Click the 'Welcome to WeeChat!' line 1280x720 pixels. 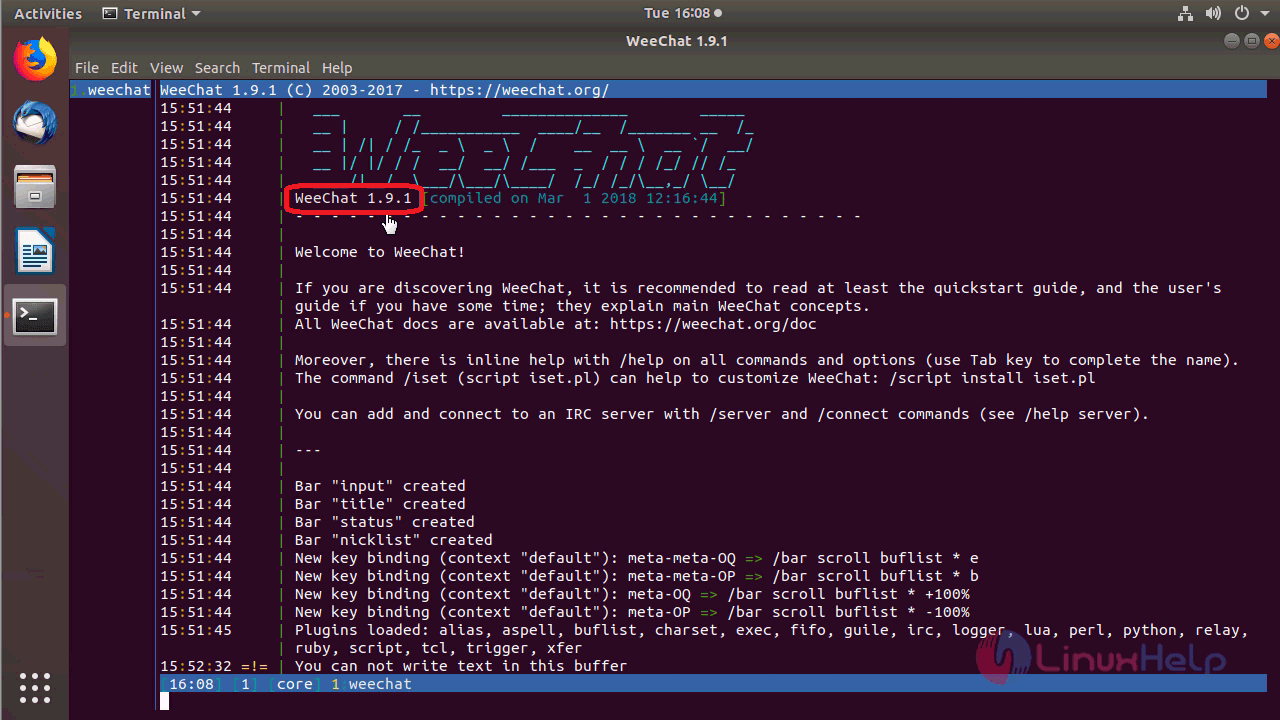pyautogui.click(x=380, y=252)
